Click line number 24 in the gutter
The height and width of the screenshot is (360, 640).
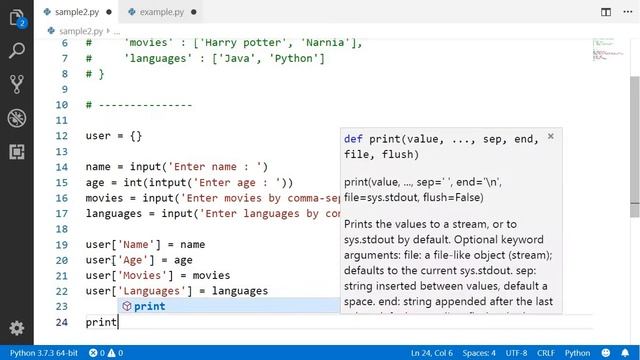pos(62,322)
